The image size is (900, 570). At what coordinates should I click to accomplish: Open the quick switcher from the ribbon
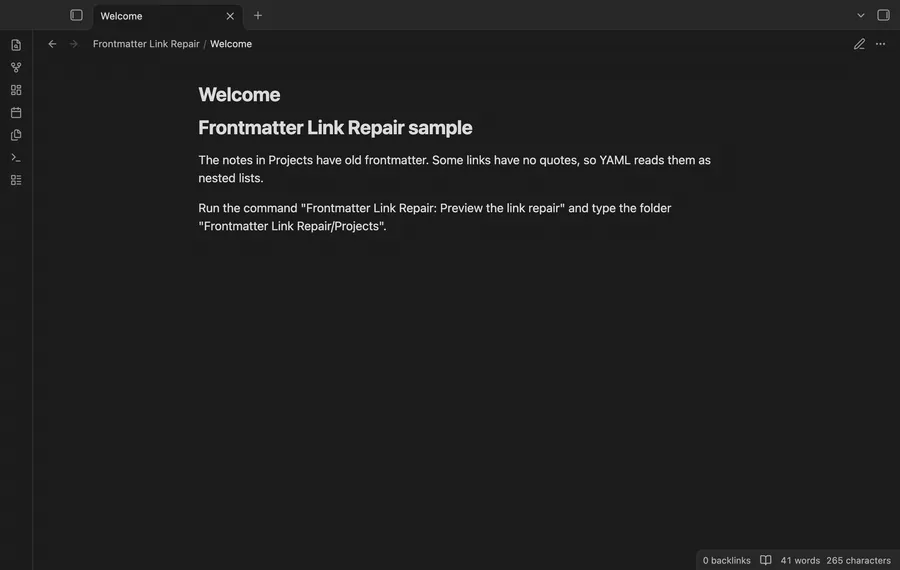pyautogui.click(x=16, y=45)
